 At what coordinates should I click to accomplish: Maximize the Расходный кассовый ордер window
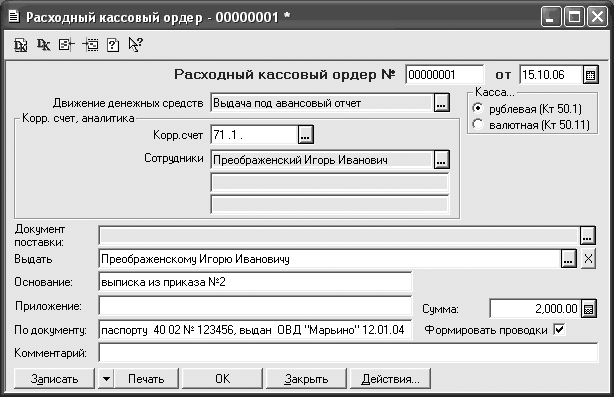[574, 17]
